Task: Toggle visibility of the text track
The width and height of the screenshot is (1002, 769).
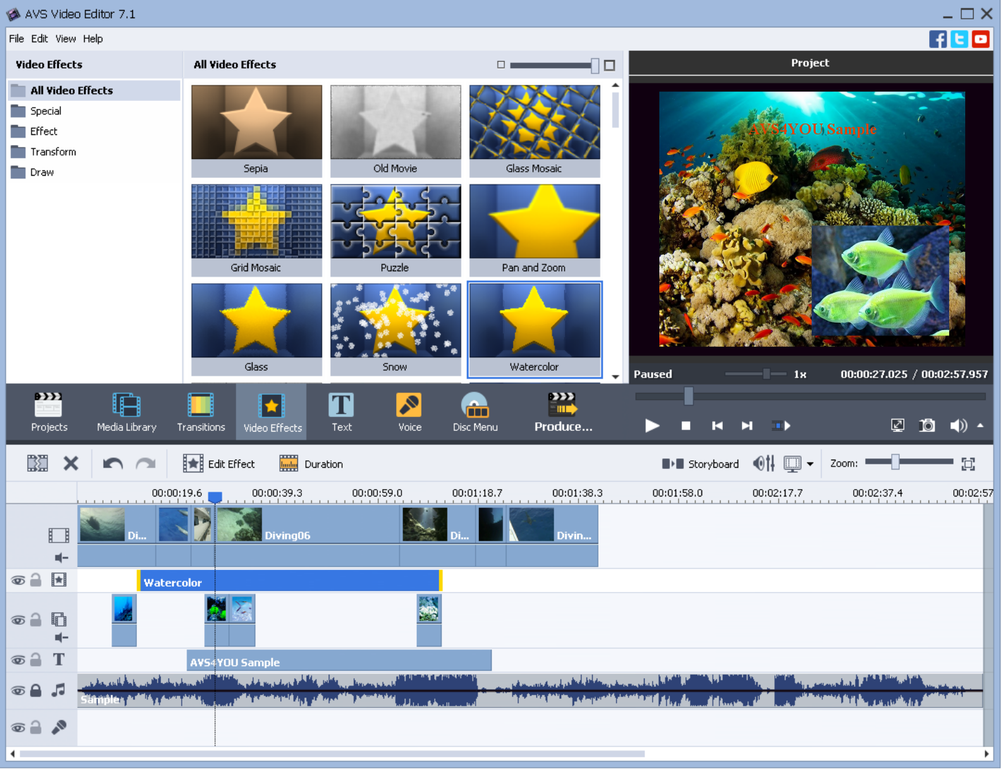Action: click(x=18, y=660)
